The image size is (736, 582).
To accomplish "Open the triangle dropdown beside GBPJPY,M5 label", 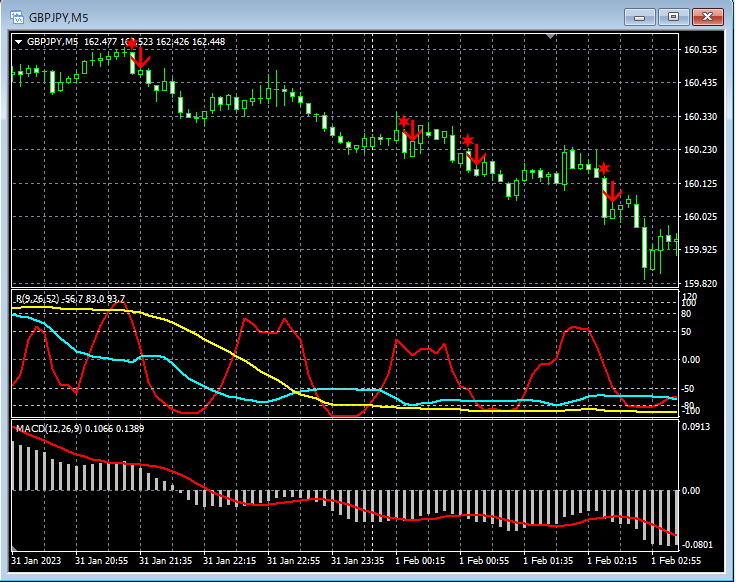I will click(x=19, y=41).
